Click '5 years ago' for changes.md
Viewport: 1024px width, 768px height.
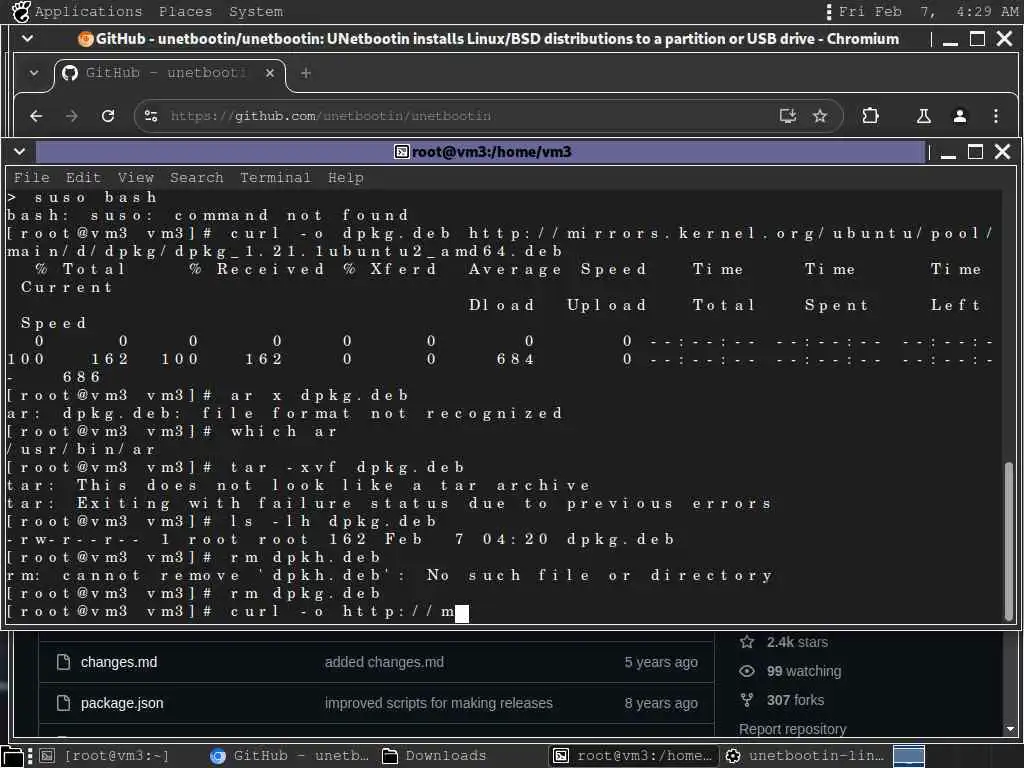tap(661, 662)
